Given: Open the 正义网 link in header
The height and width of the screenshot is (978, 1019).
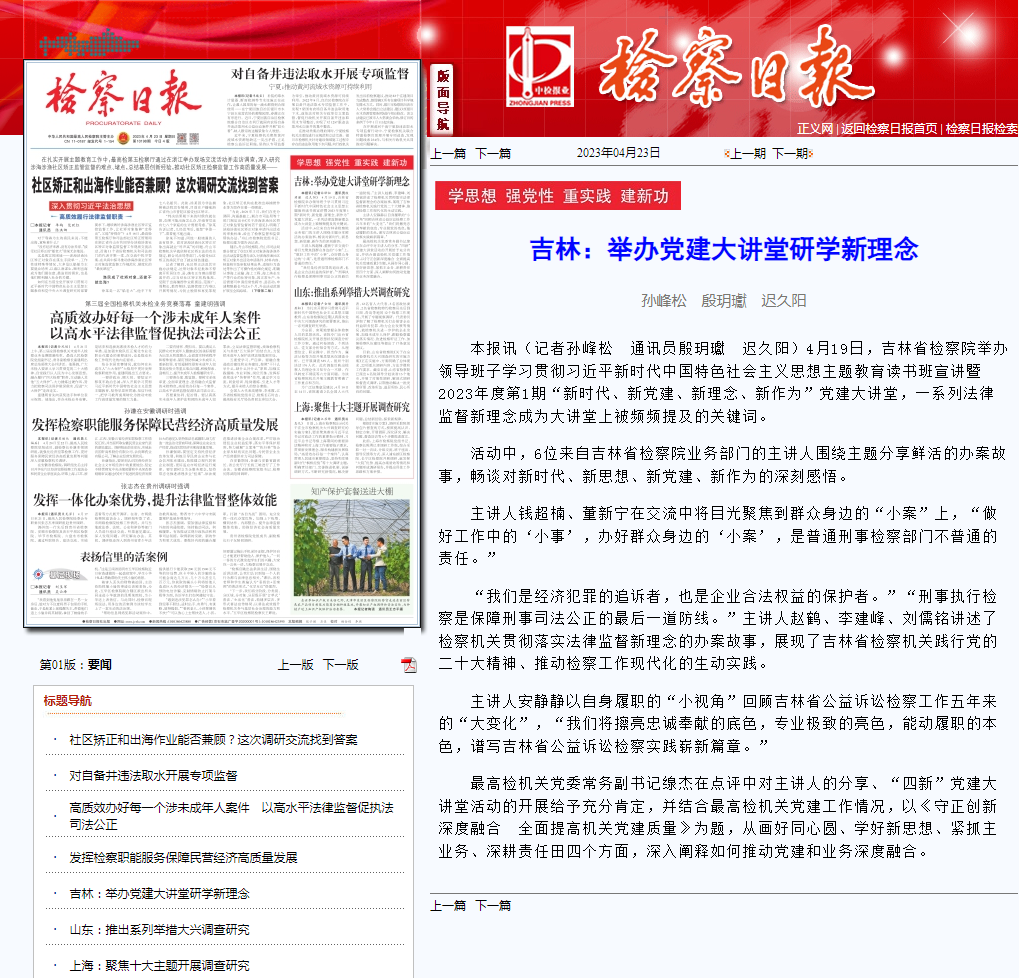Looking at the screenshot, I should tap(814, 129).
